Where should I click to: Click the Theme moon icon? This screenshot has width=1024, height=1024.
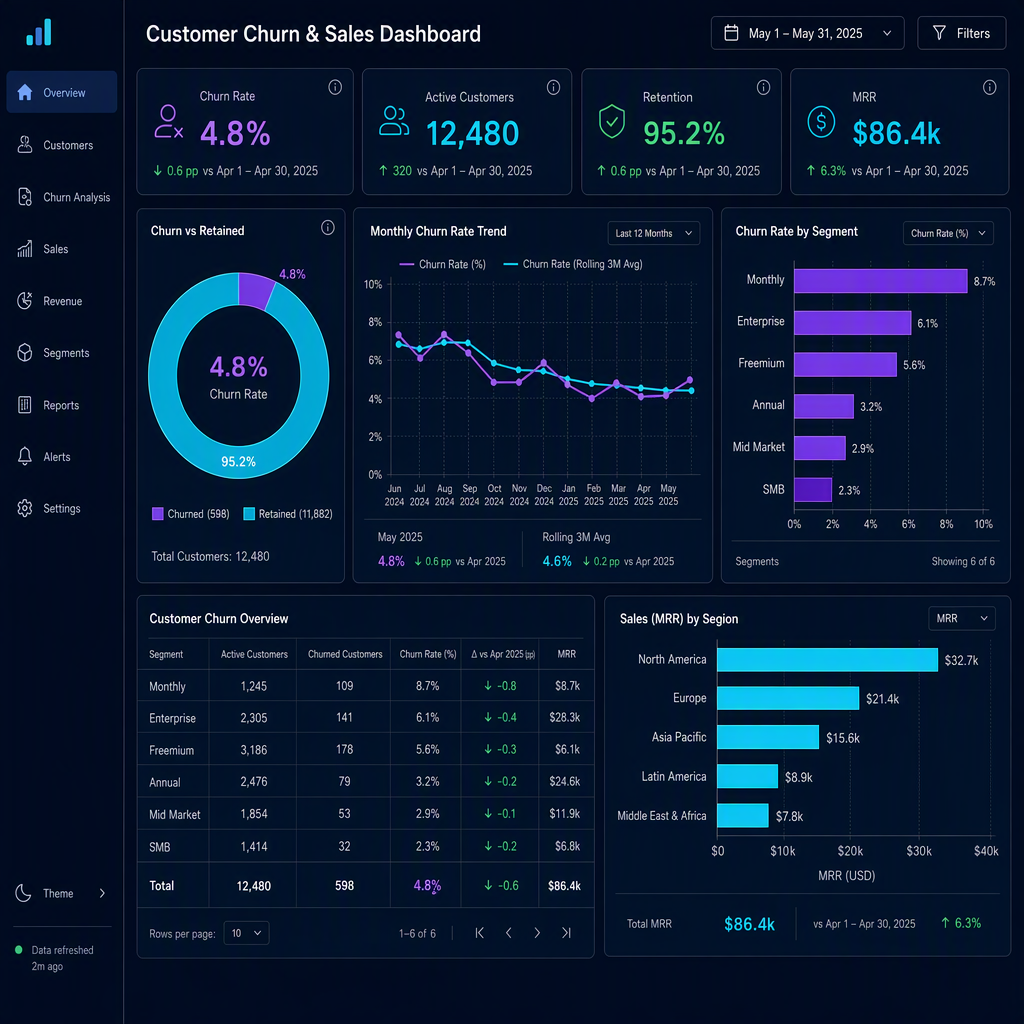click(x=24, y=893)
